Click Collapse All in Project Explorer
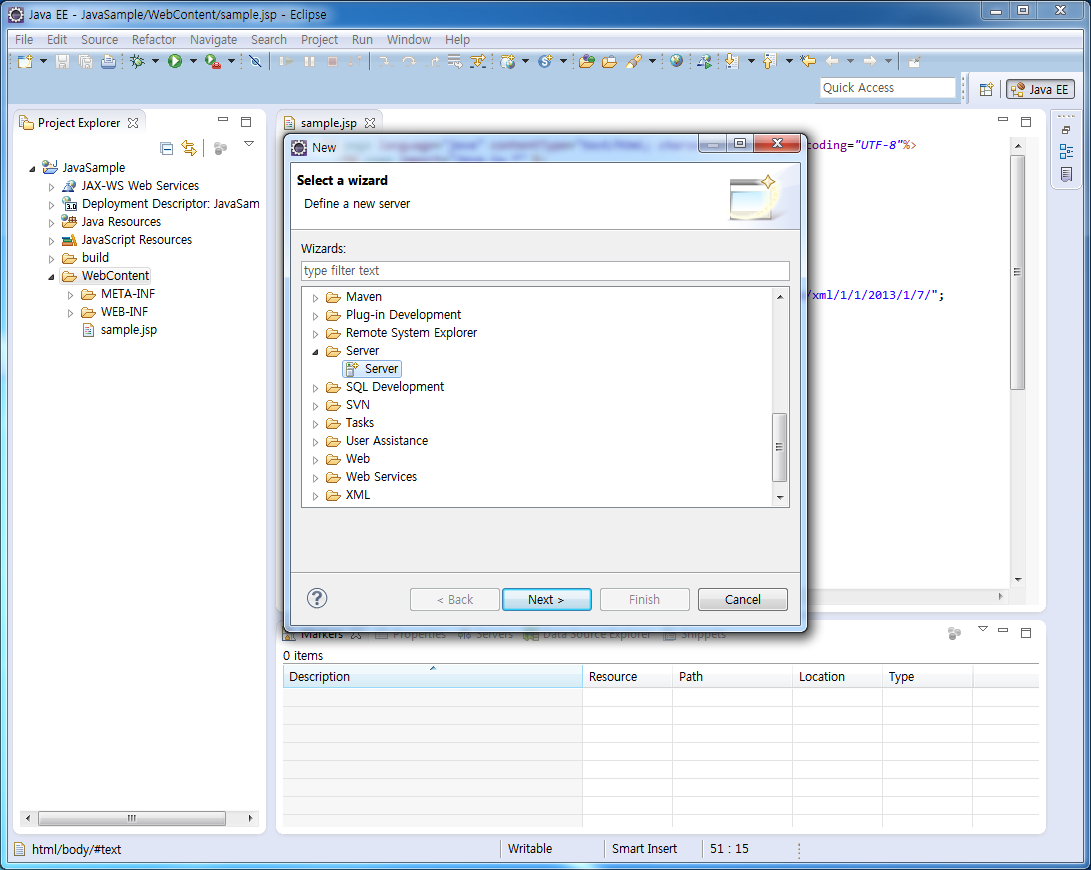Screen dimensions: 1091x870 pos(167,148)
